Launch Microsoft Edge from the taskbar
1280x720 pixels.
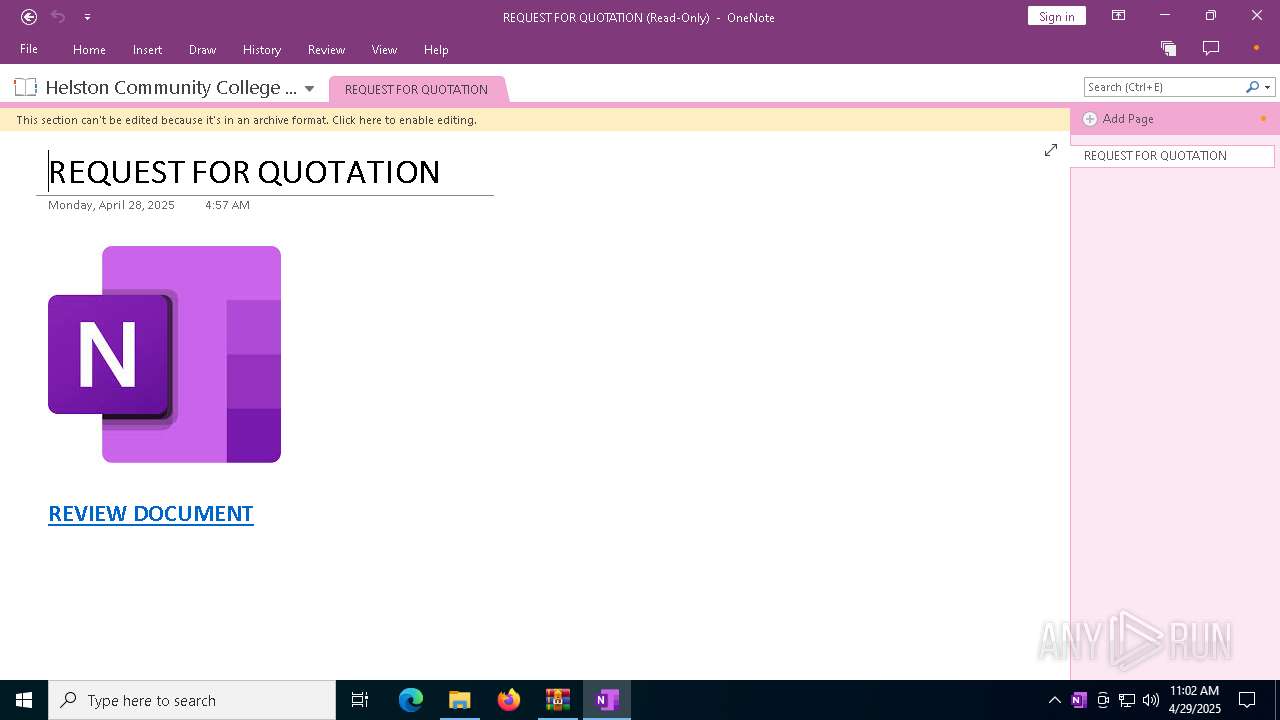point(411,700)
